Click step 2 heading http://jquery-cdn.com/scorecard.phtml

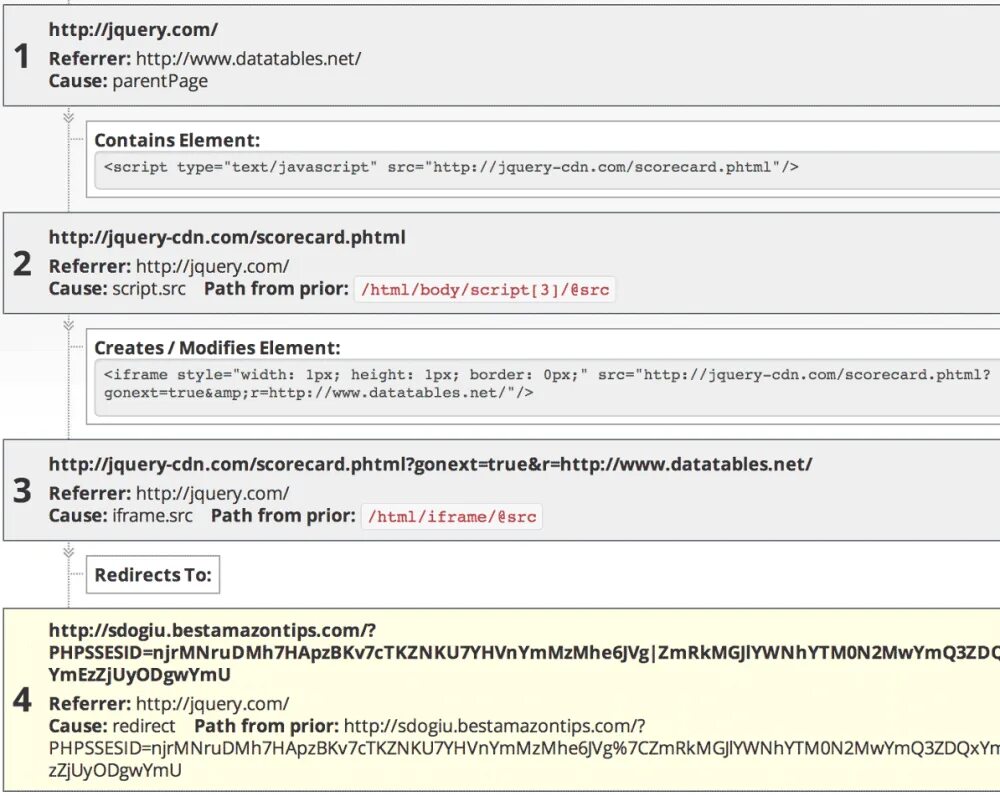point(227,237)
